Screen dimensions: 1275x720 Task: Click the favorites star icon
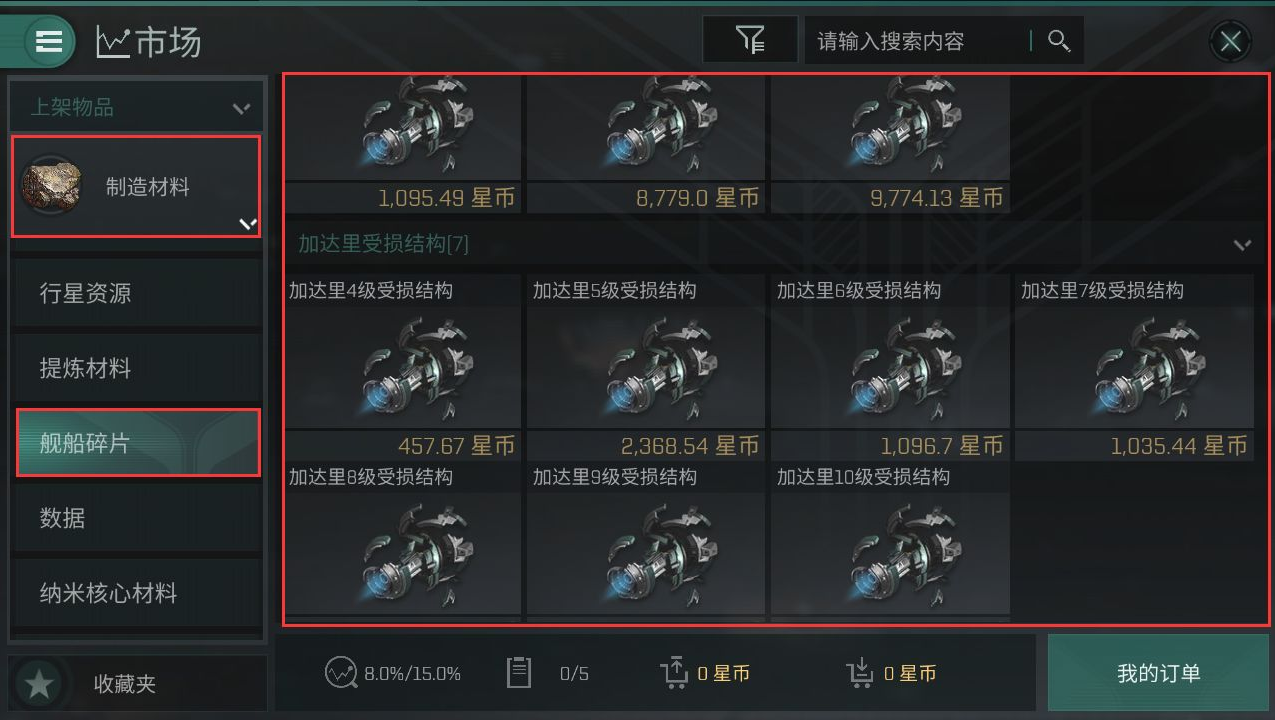39,684
